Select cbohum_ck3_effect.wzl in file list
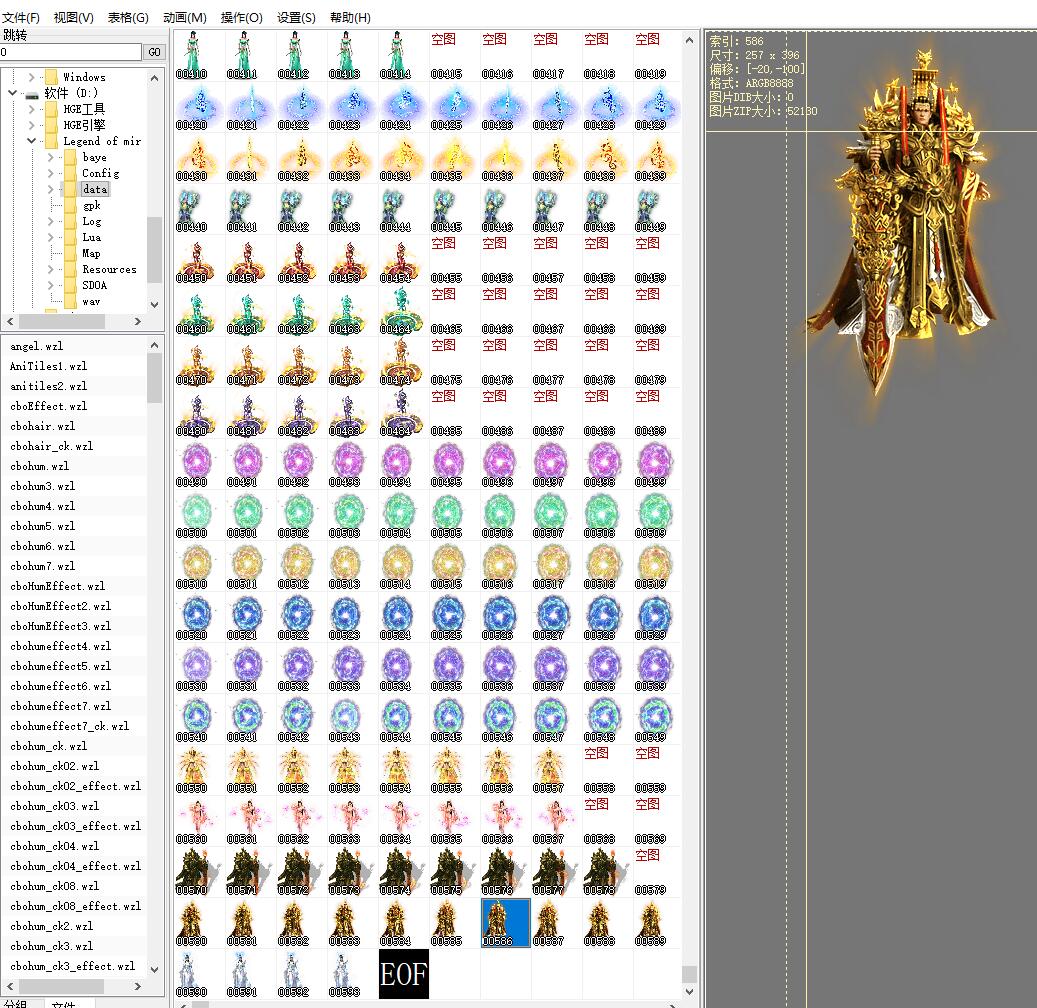The height and width of the screenshot is (1008, 1037). point(73,966)
